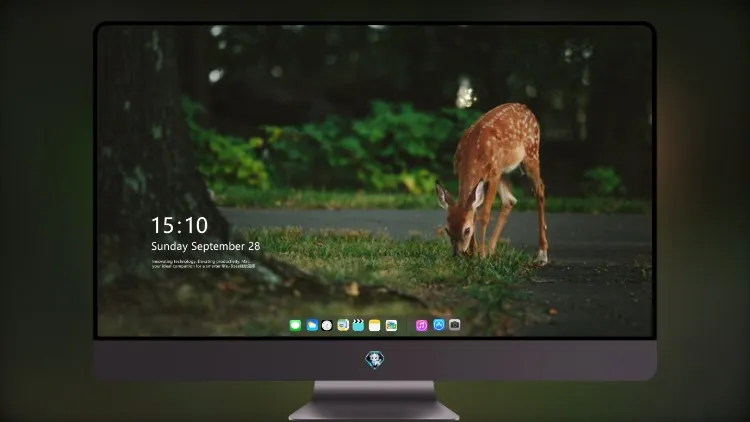Click the date text Sunday September 28
This screenshot has height=422, width=750.
tap(206, 246)
